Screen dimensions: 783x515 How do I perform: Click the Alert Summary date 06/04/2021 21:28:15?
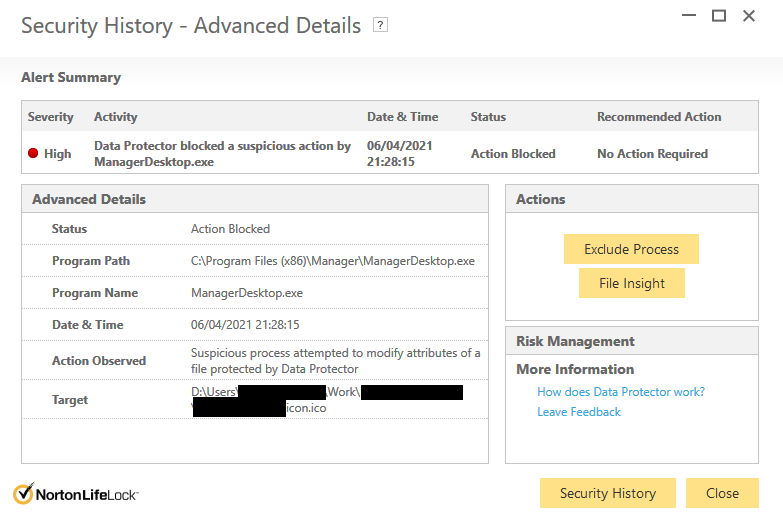coord(399,153)
